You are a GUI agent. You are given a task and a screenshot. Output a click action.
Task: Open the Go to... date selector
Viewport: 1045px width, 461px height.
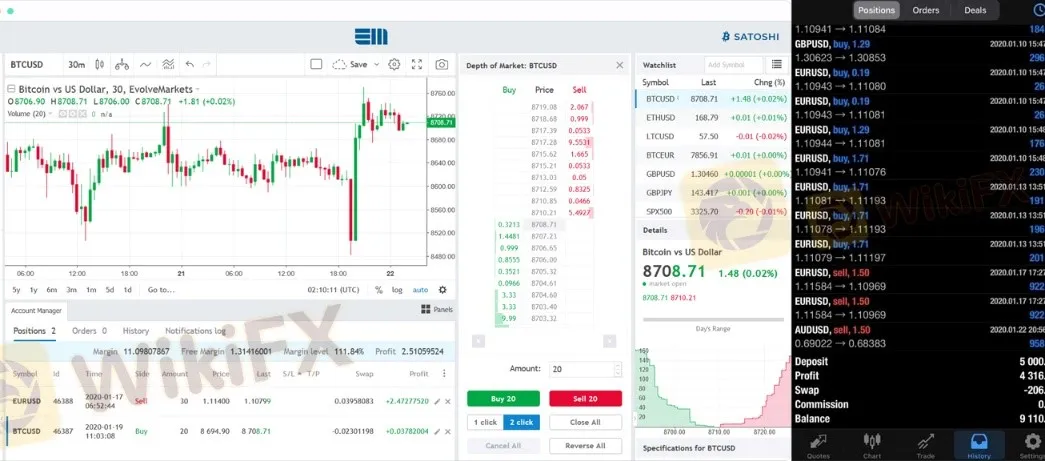(161, 290)
